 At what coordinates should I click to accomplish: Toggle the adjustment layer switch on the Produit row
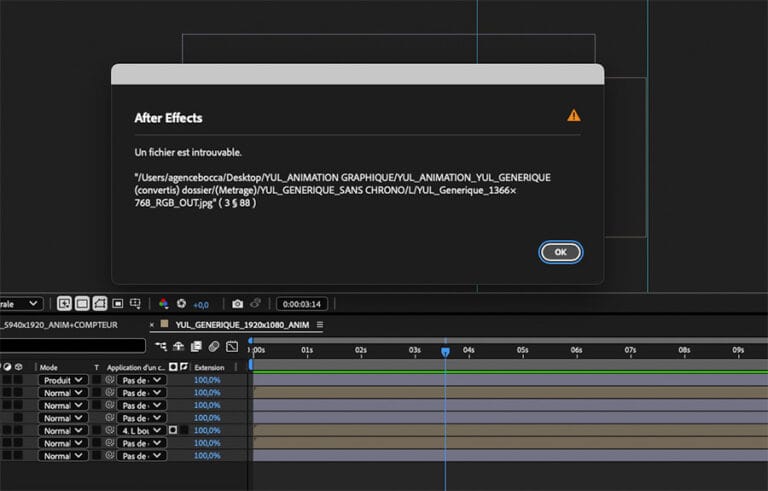(x=7, y=380)
